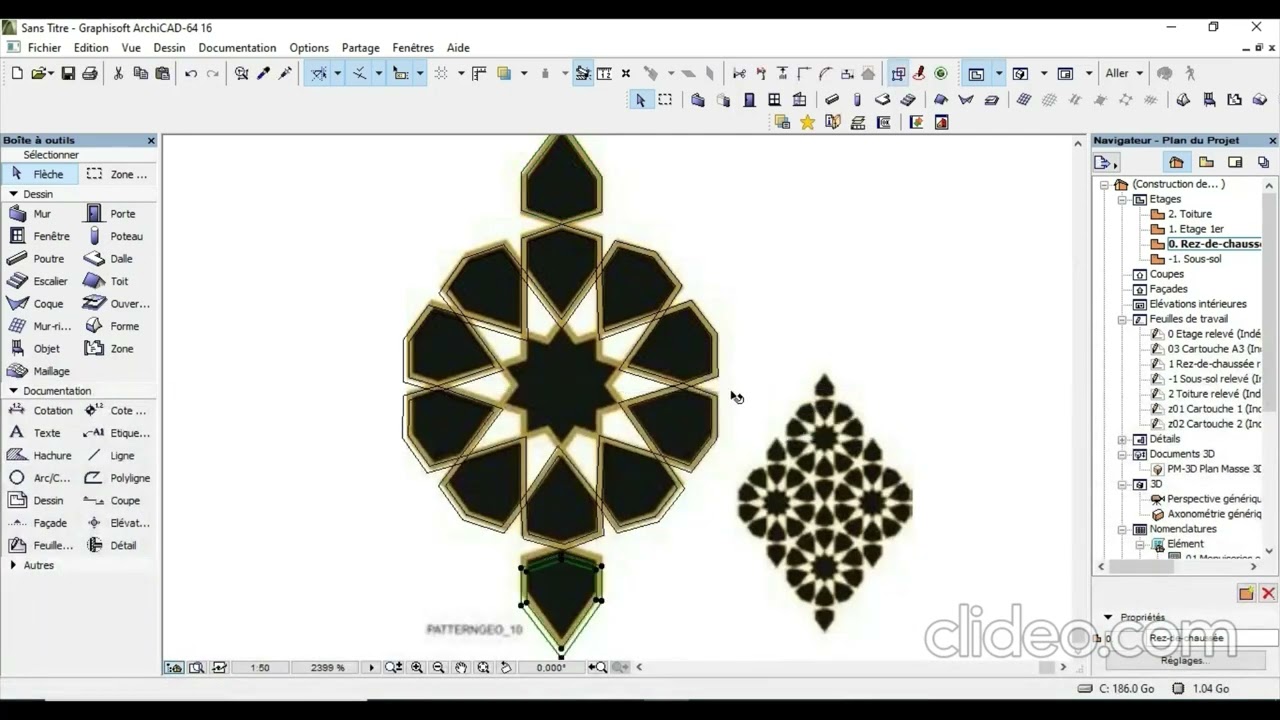1280x720 pixels.
Task: Expand the Autres section in toolbox
Action: pos(13,565)
